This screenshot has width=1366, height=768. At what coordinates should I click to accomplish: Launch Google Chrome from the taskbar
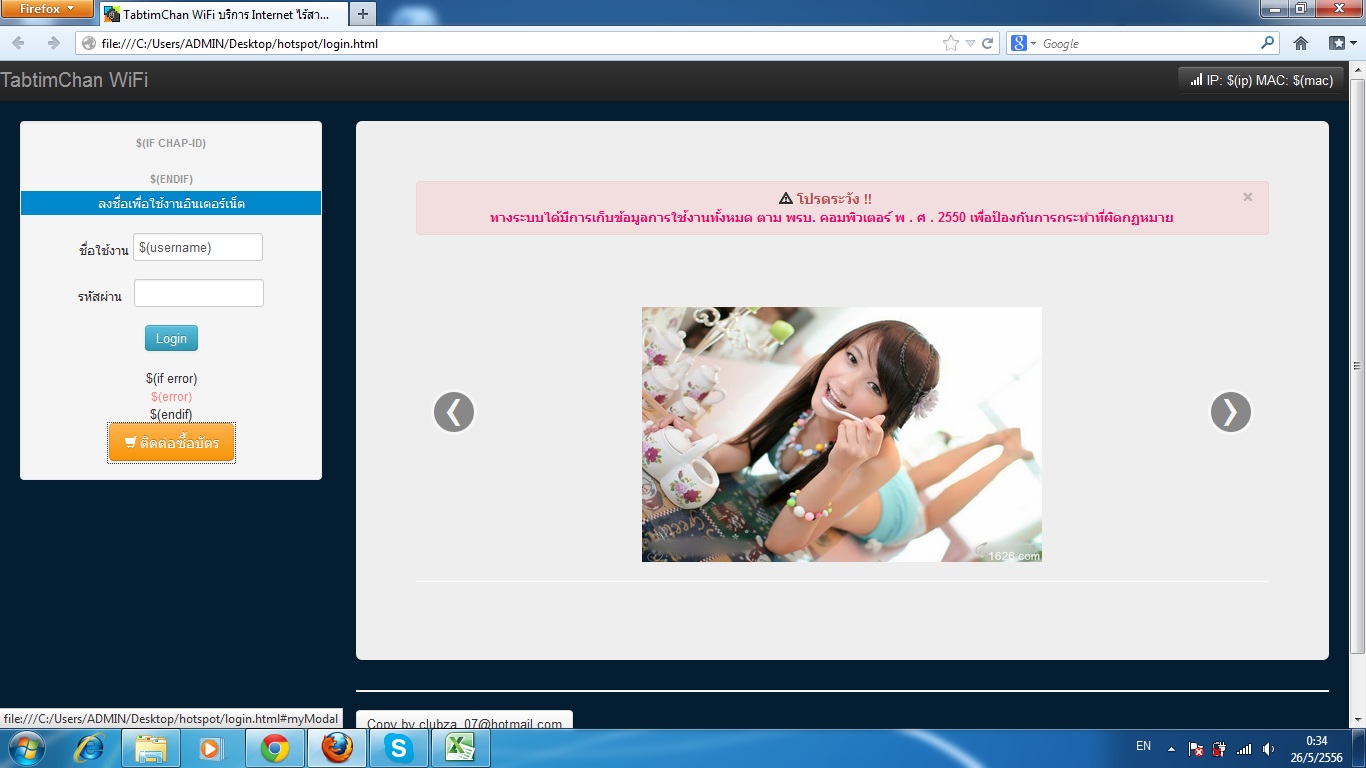coord(275,748)
